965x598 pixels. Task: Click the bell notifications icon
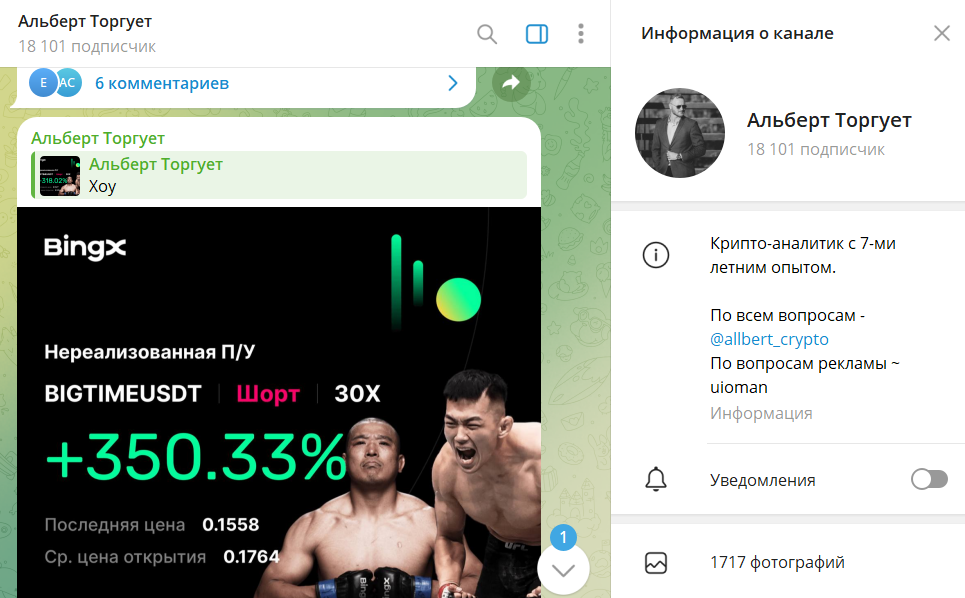[x=655, y=479]
